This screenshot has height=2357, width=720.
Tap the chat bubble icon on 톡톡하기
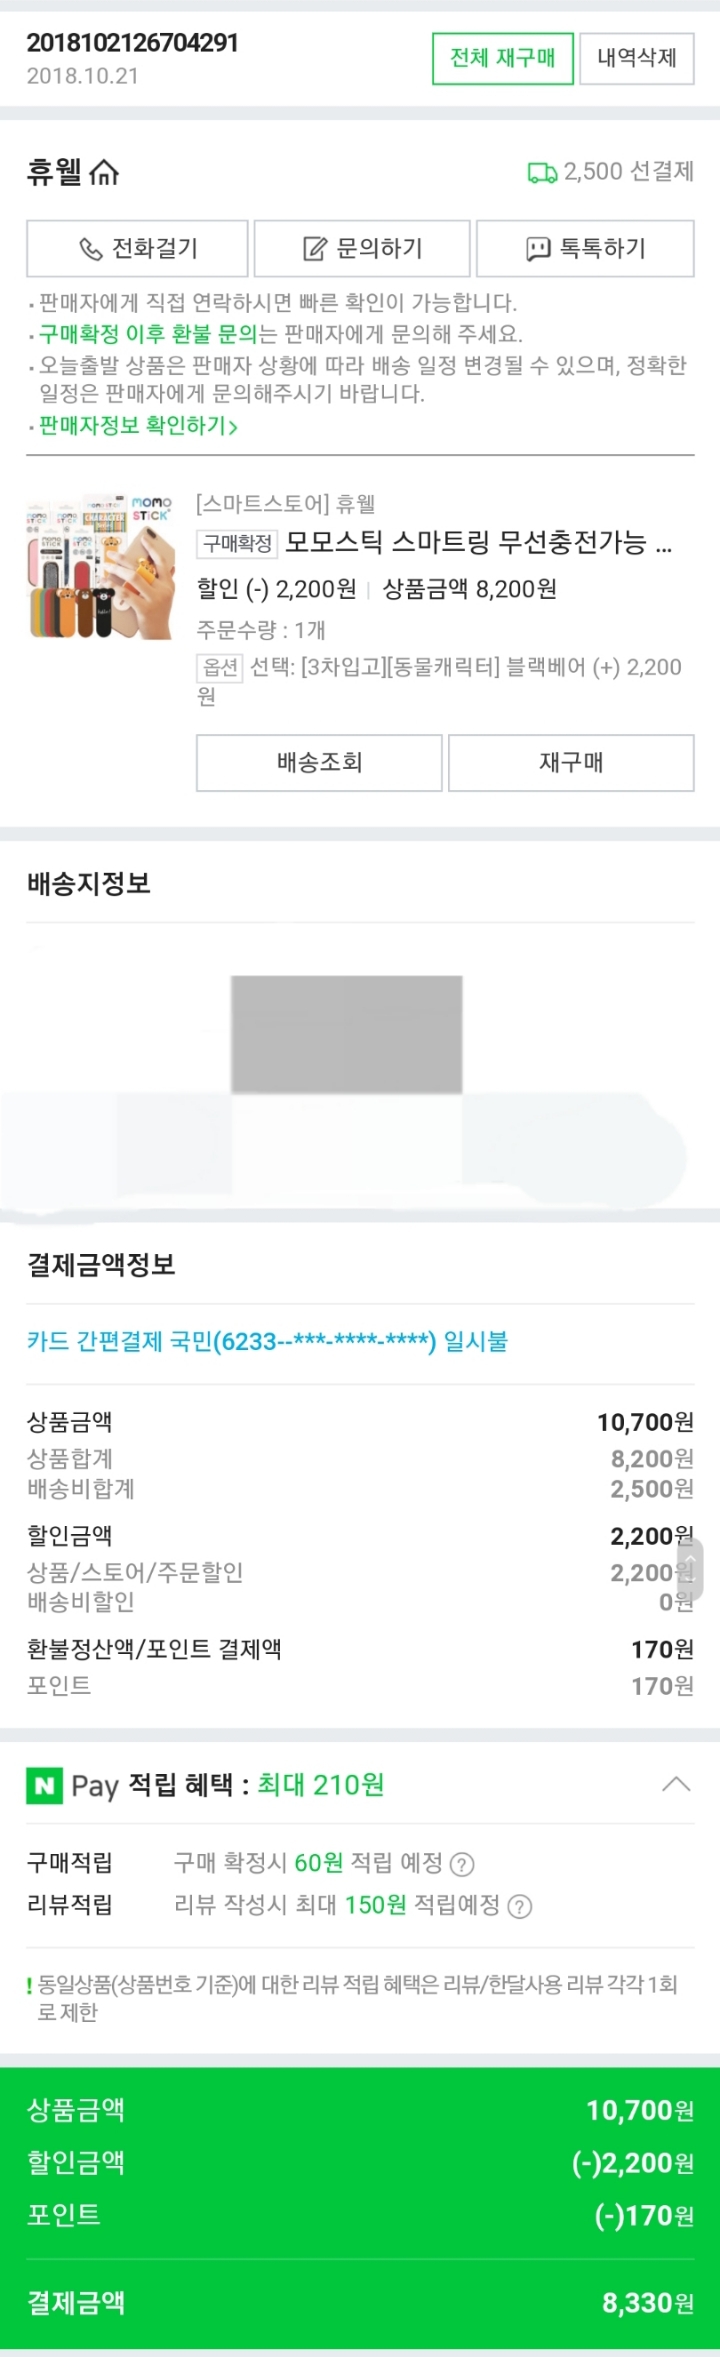click(538, 249)
